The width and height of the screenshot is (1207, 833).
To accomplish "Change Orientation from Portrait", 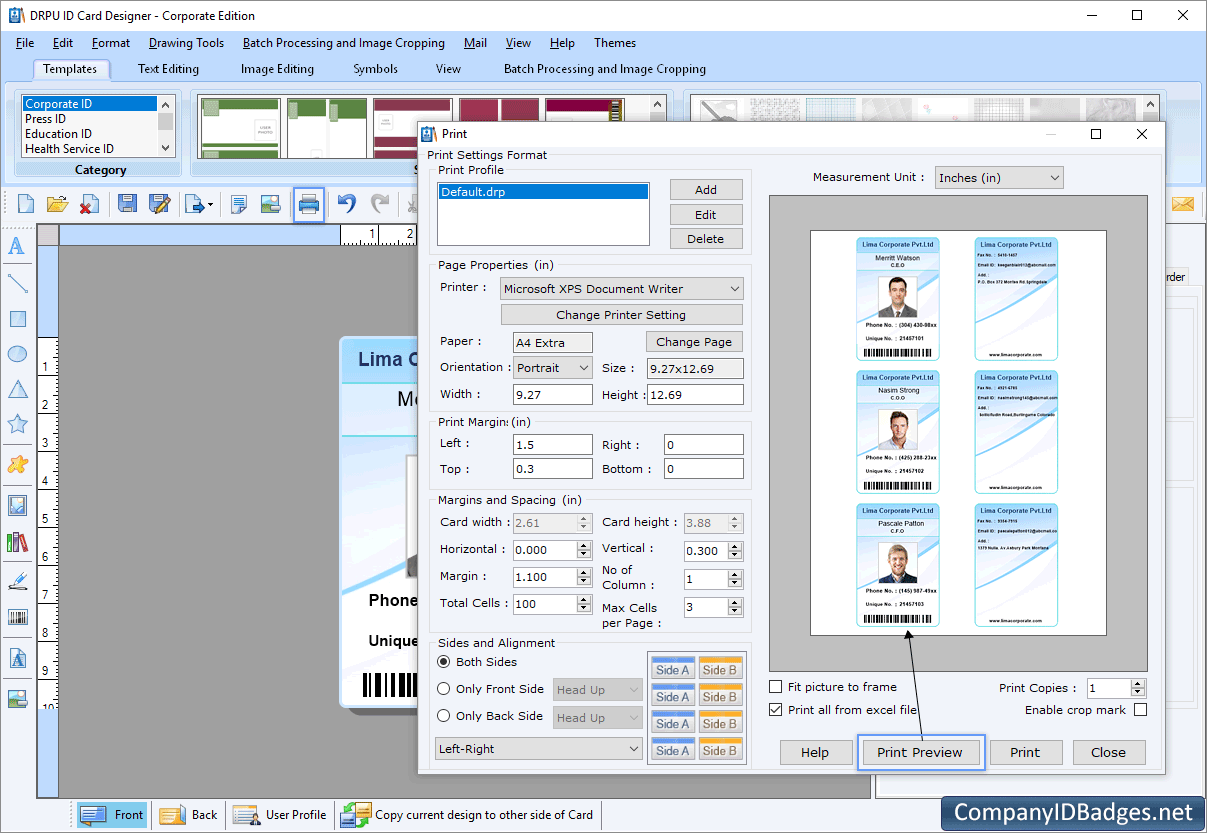I will pos(552,367).
